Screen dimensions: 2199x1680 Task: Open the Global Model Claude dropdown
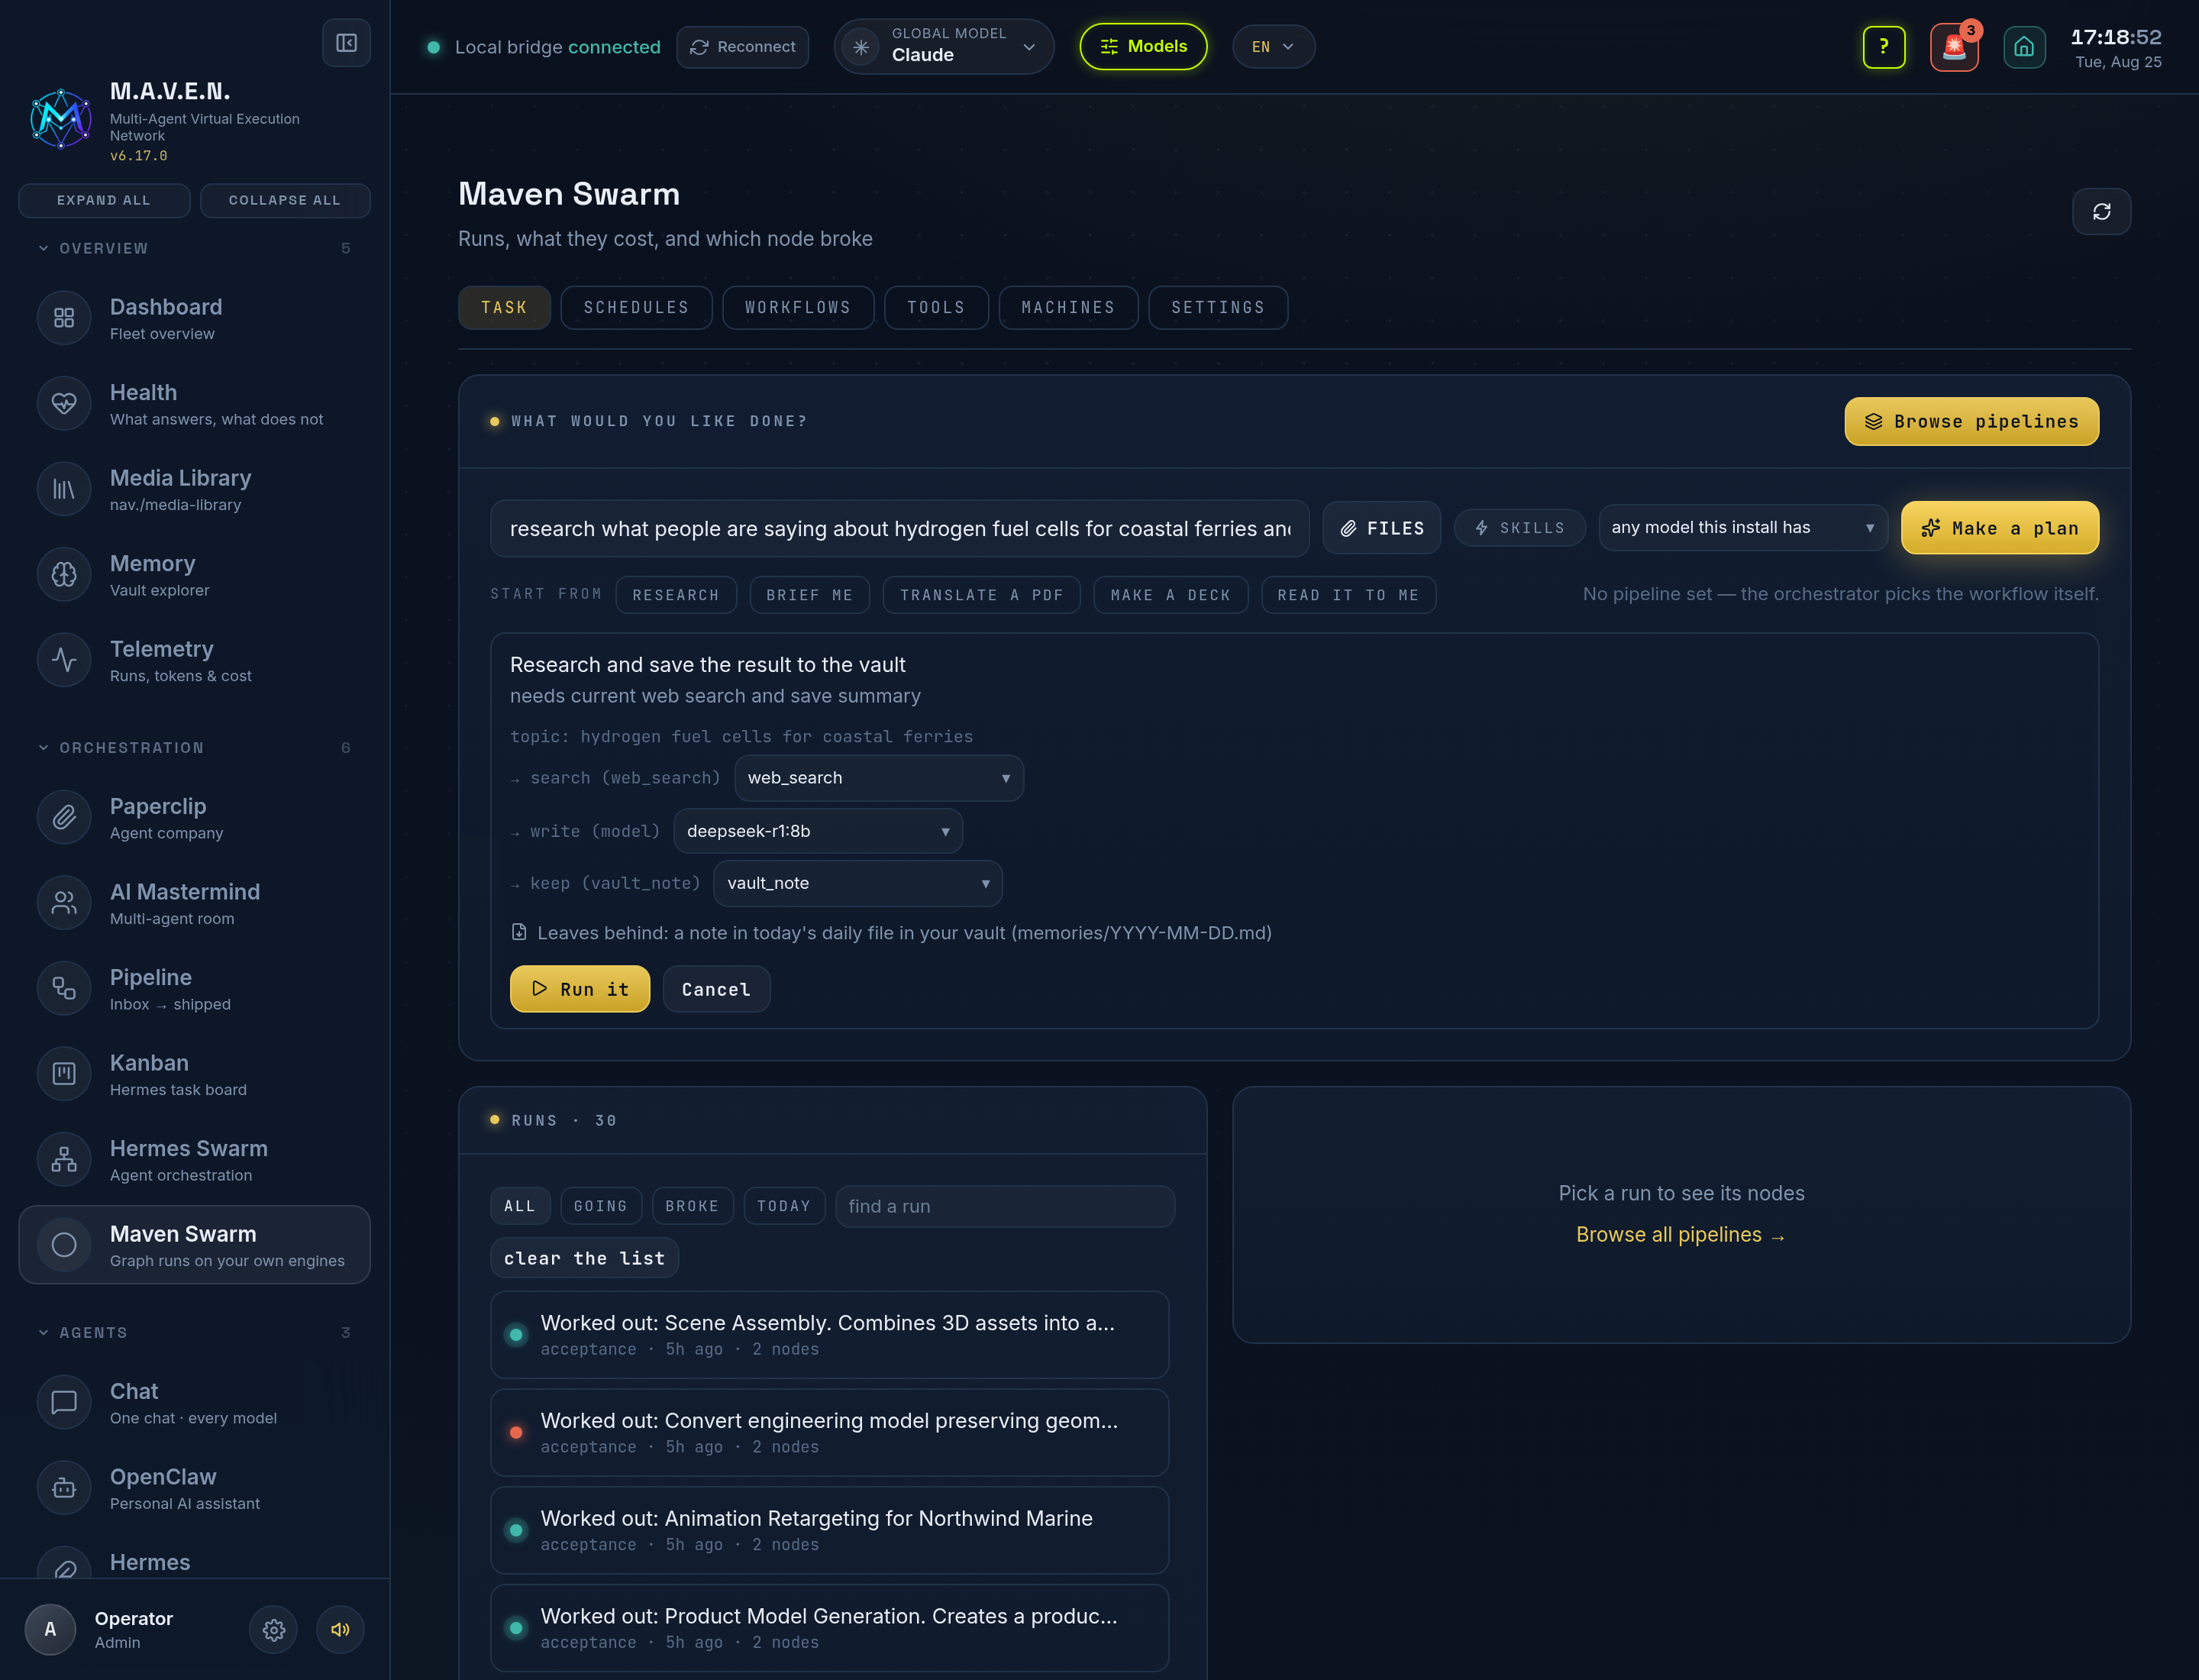coord(943,46)
